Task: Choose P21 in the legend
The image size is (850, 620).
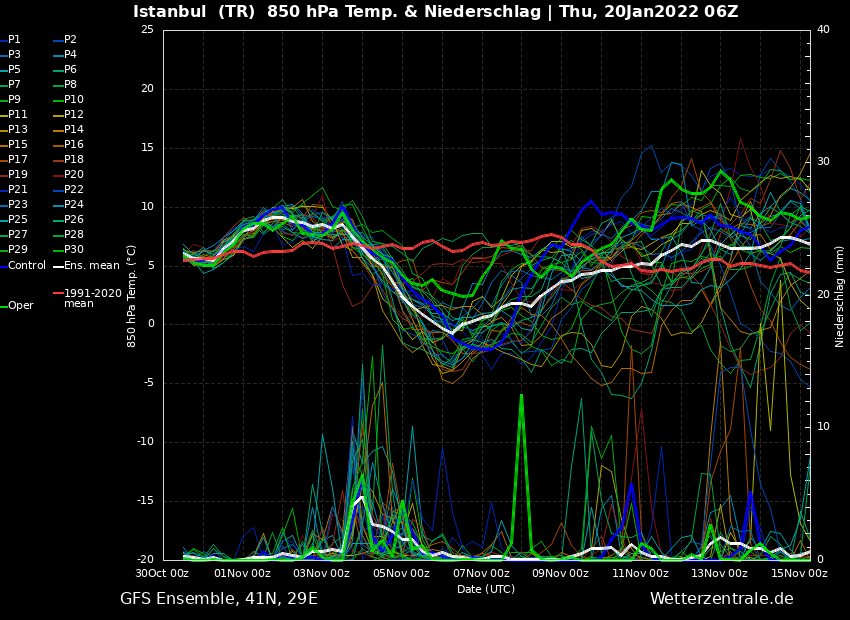Action: click(x=14, y=190)
